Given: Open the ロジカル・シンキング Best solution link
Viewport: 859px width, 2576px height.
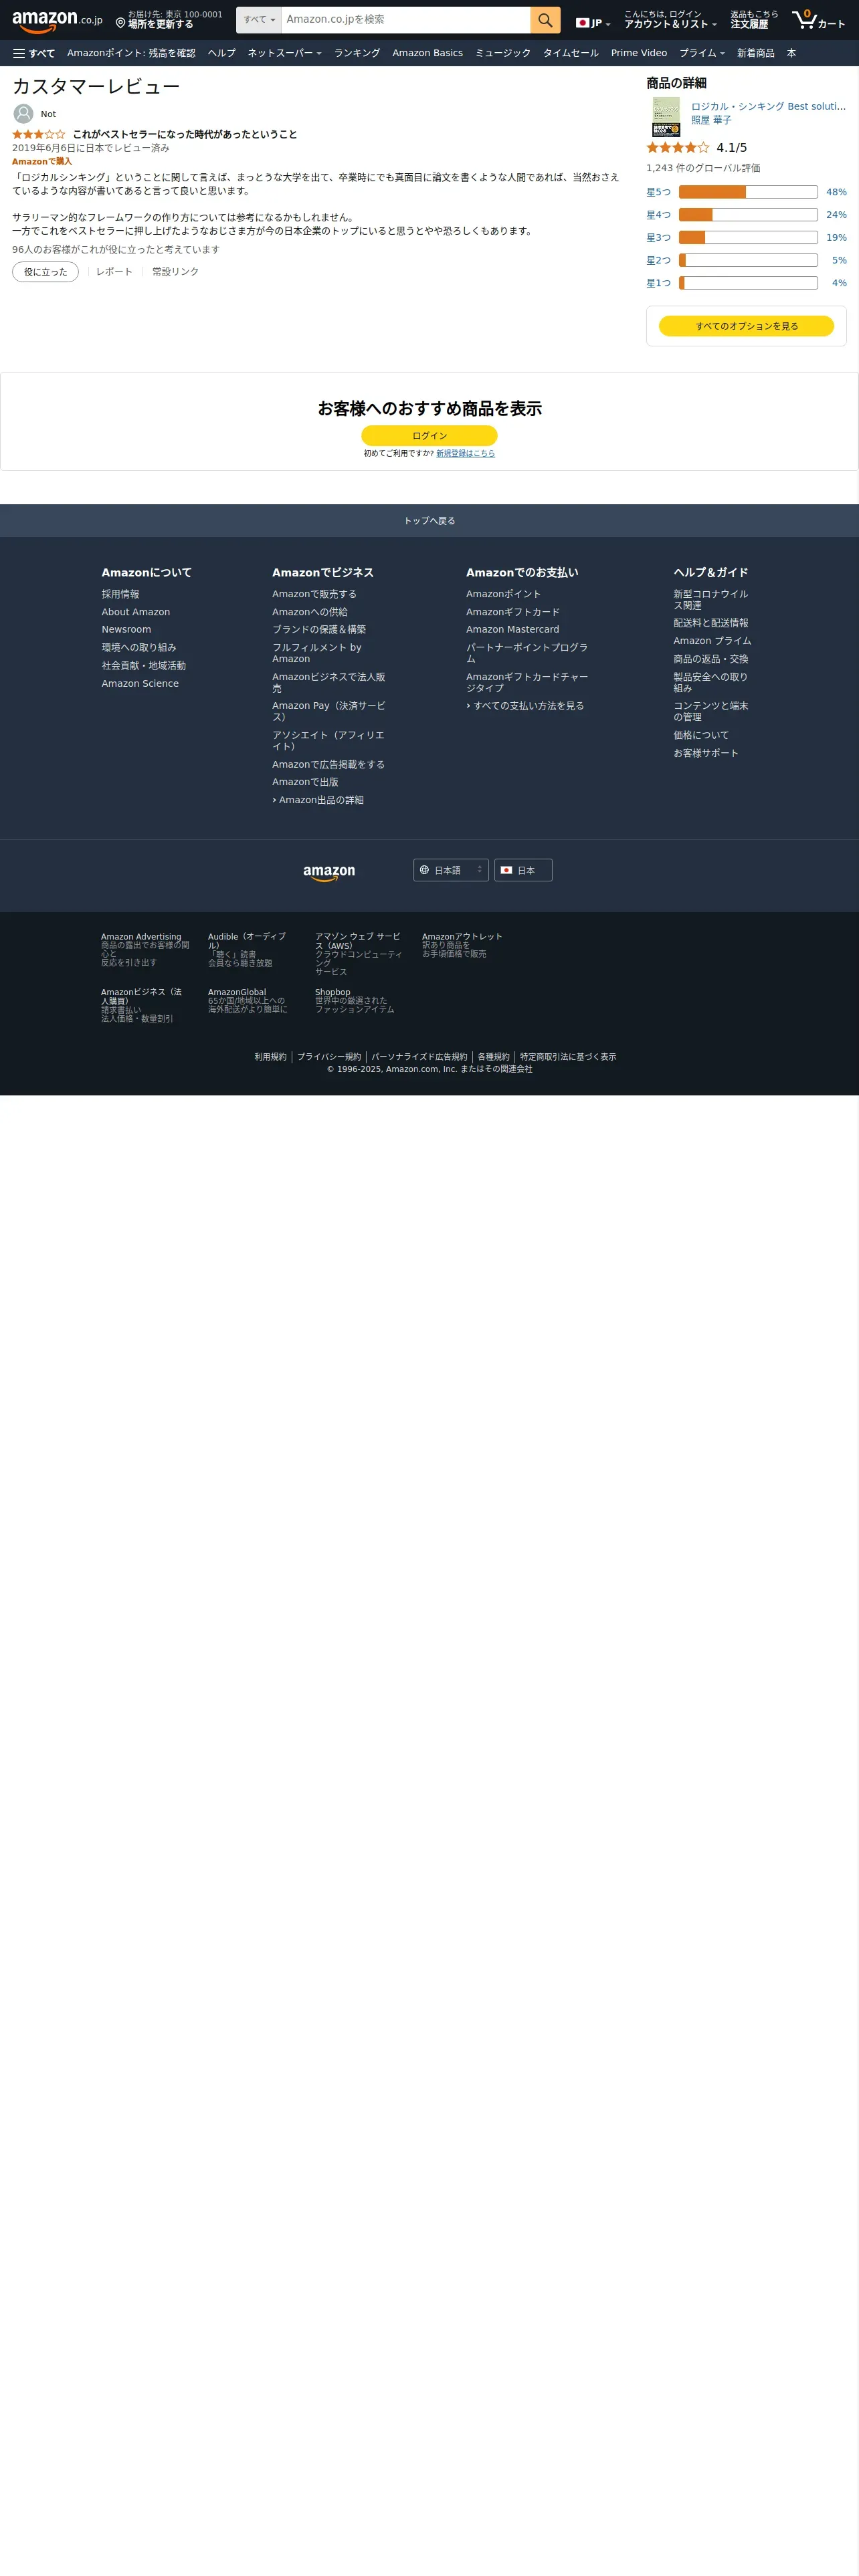Looking at the screenshot, I should (x=768, y=106).
